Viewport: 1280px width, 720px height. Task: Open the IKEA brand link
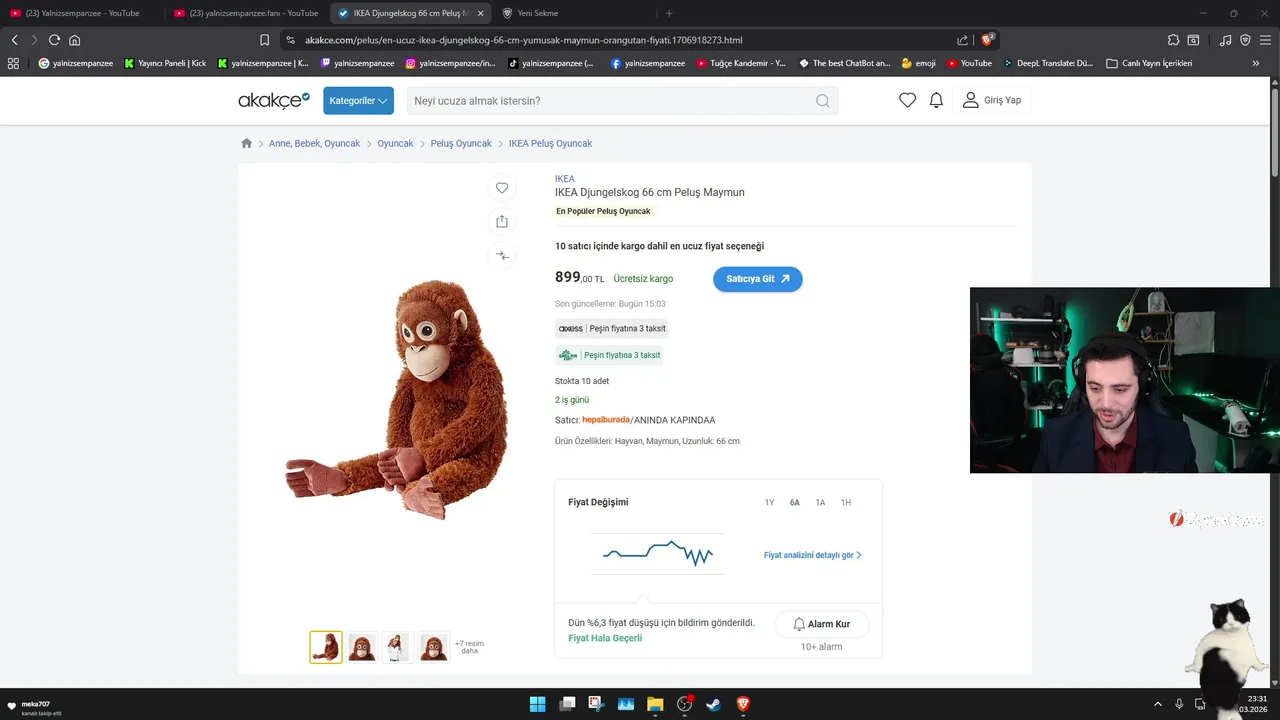[565, 179]
